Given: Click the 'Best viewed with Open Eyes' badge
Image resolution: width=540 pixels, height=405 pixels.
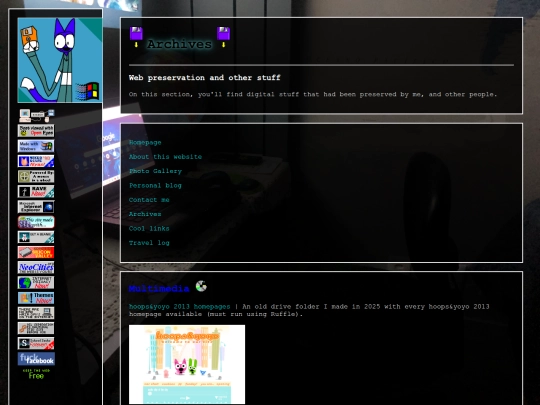Looking at the screenshot, I should click(36, 131).
